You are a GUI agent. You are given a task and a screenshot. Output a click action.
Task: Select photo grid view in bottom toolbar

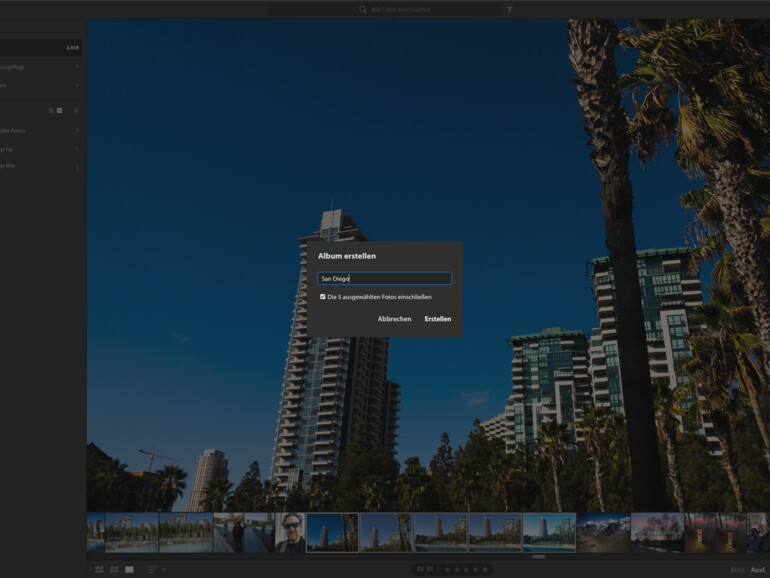tap(99, 569)
